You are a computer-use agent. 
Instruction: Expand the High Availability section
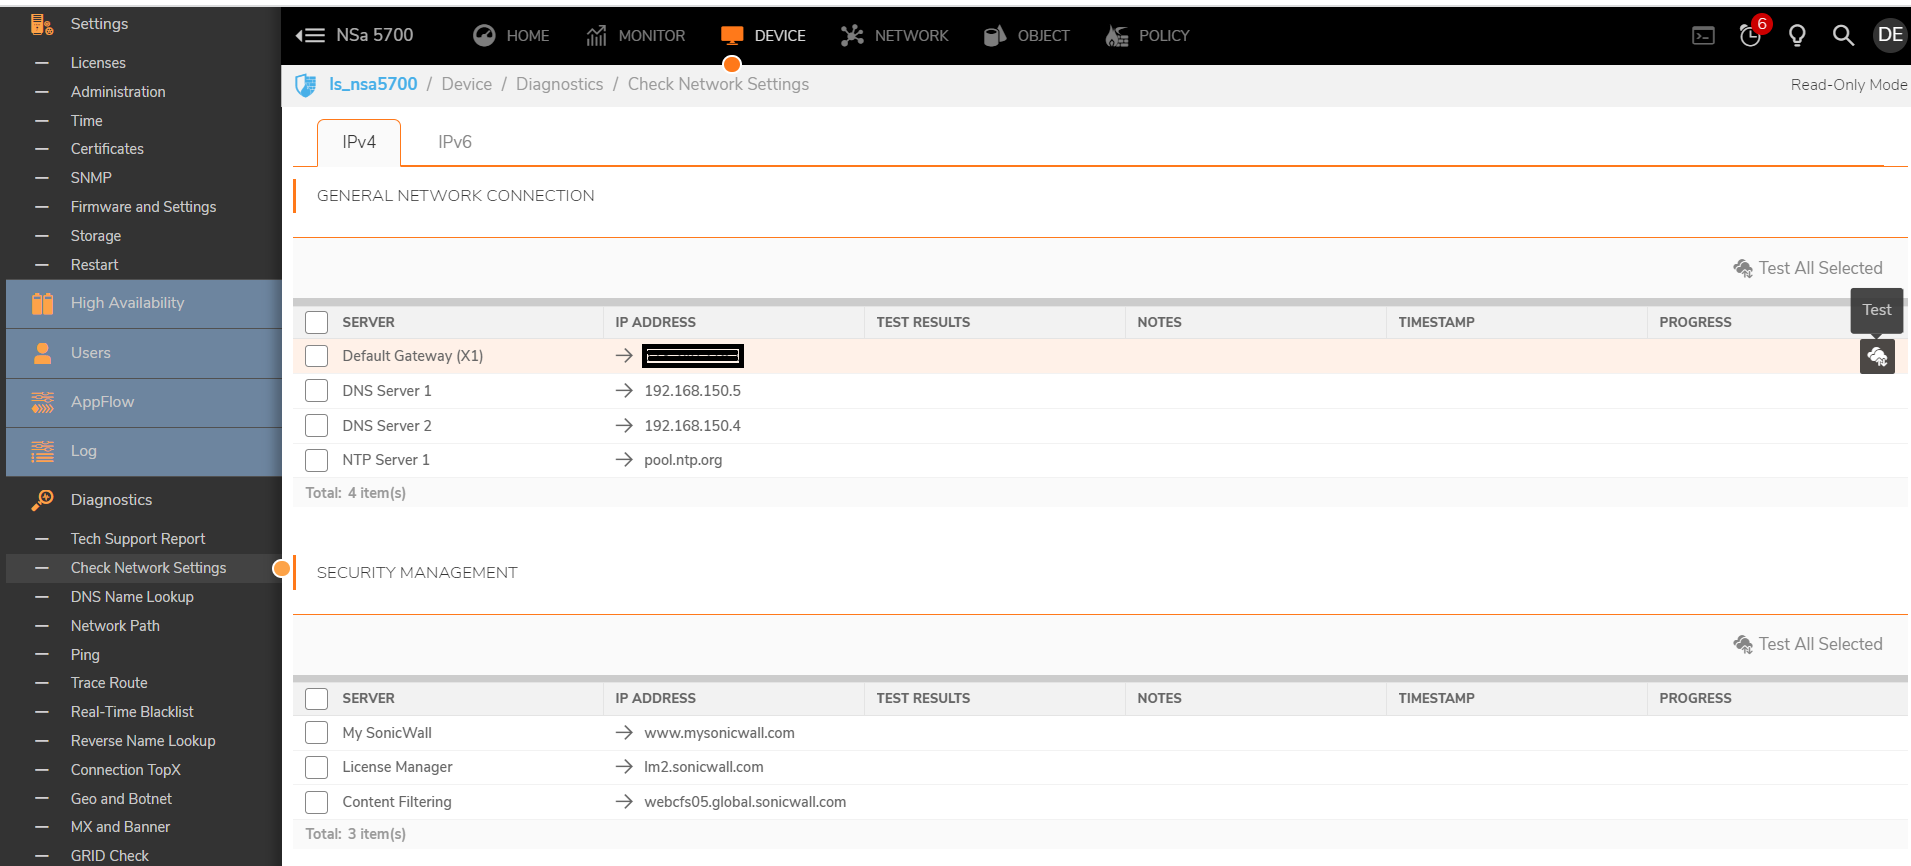pyautogui.click(x=127, y=303)
